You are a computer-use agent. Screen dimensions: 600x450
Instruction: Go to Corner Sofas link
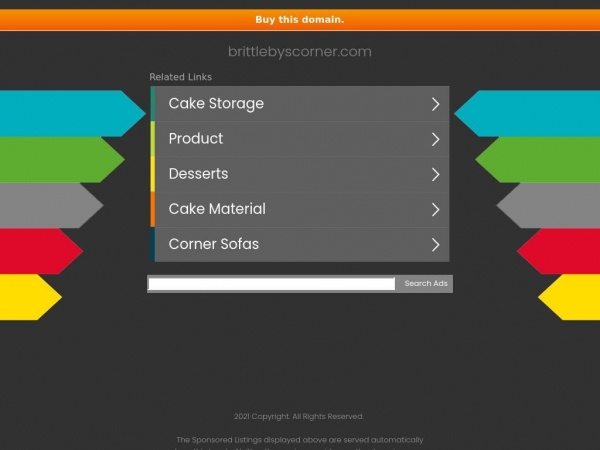[300, 245]
